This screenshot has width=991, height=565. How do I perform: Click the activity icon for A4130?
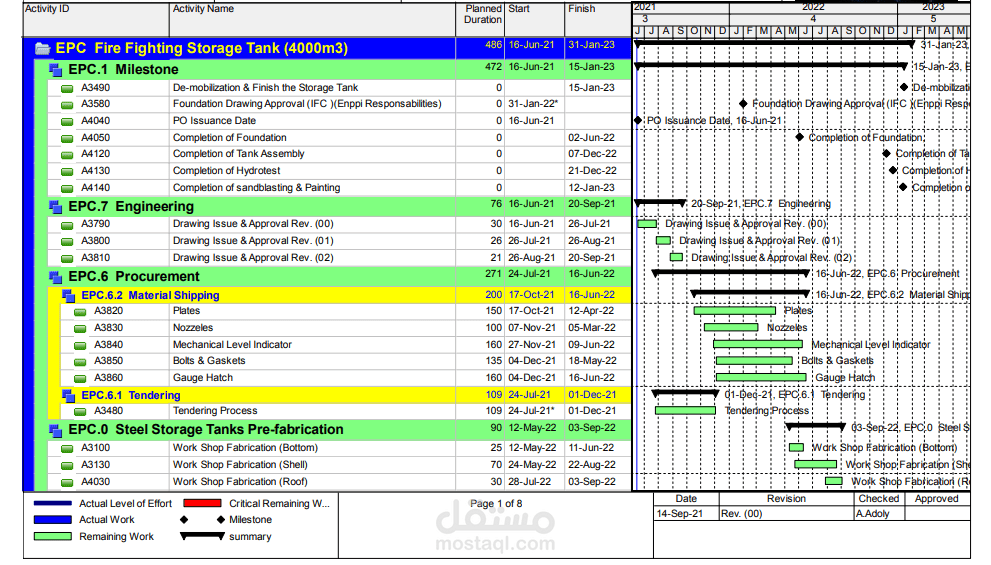pos(67,172)
